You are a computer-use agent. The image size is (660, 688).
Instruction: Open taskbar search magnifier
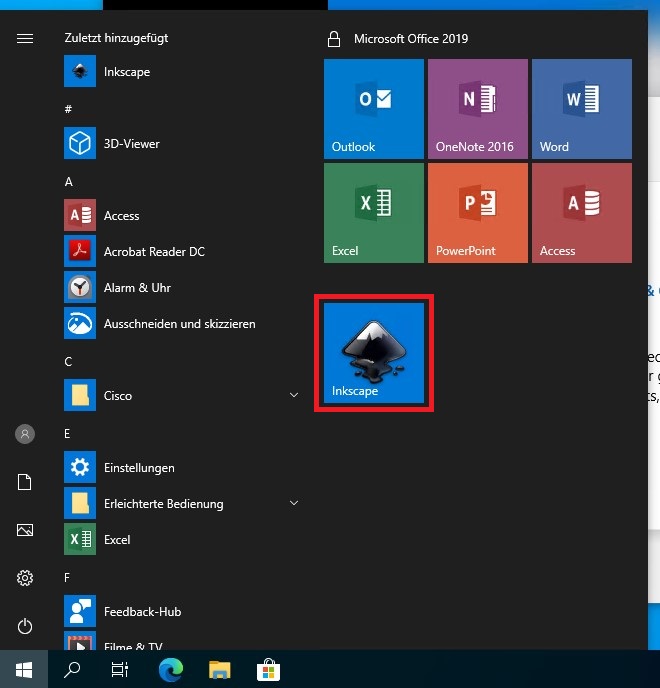72,669
